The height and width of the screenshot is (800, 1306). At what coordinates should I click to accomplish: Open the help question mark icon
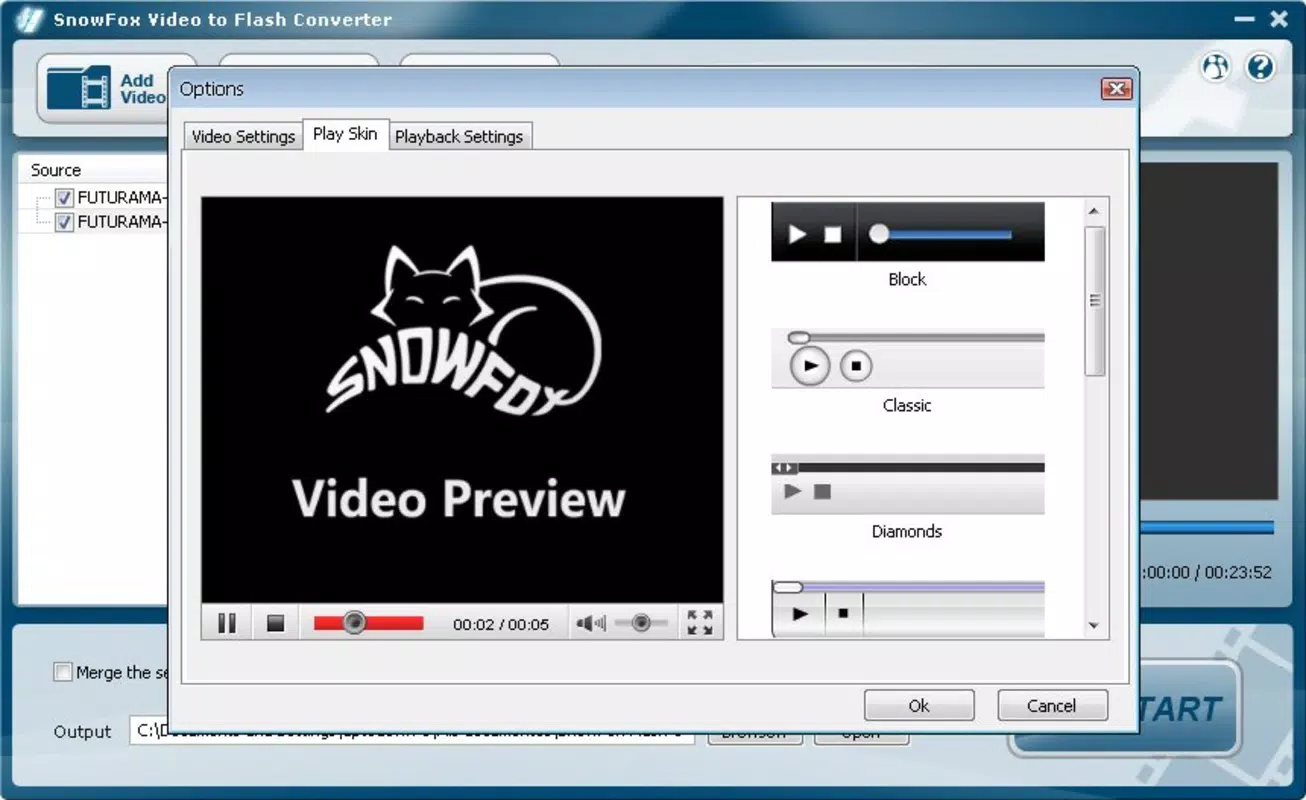click(x=1259, y=67)
